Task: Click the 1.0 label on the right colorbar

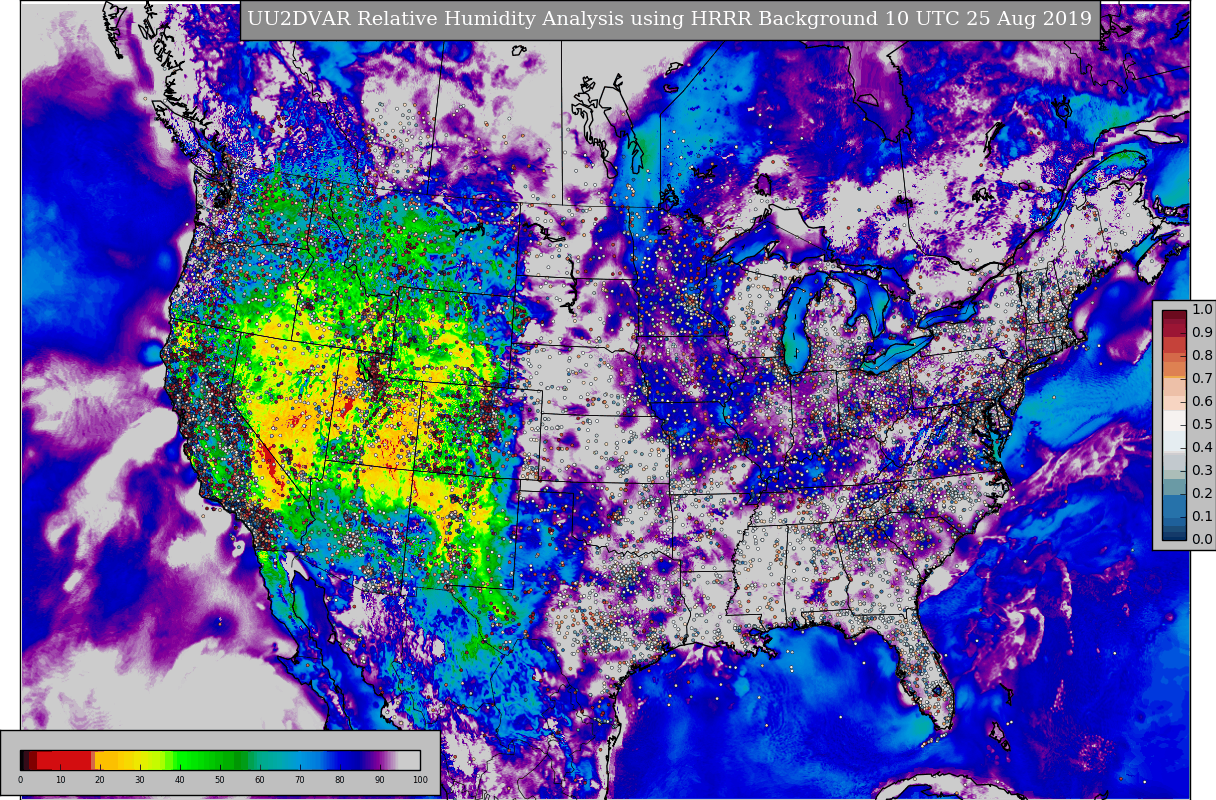Action: click(1202, 310)
